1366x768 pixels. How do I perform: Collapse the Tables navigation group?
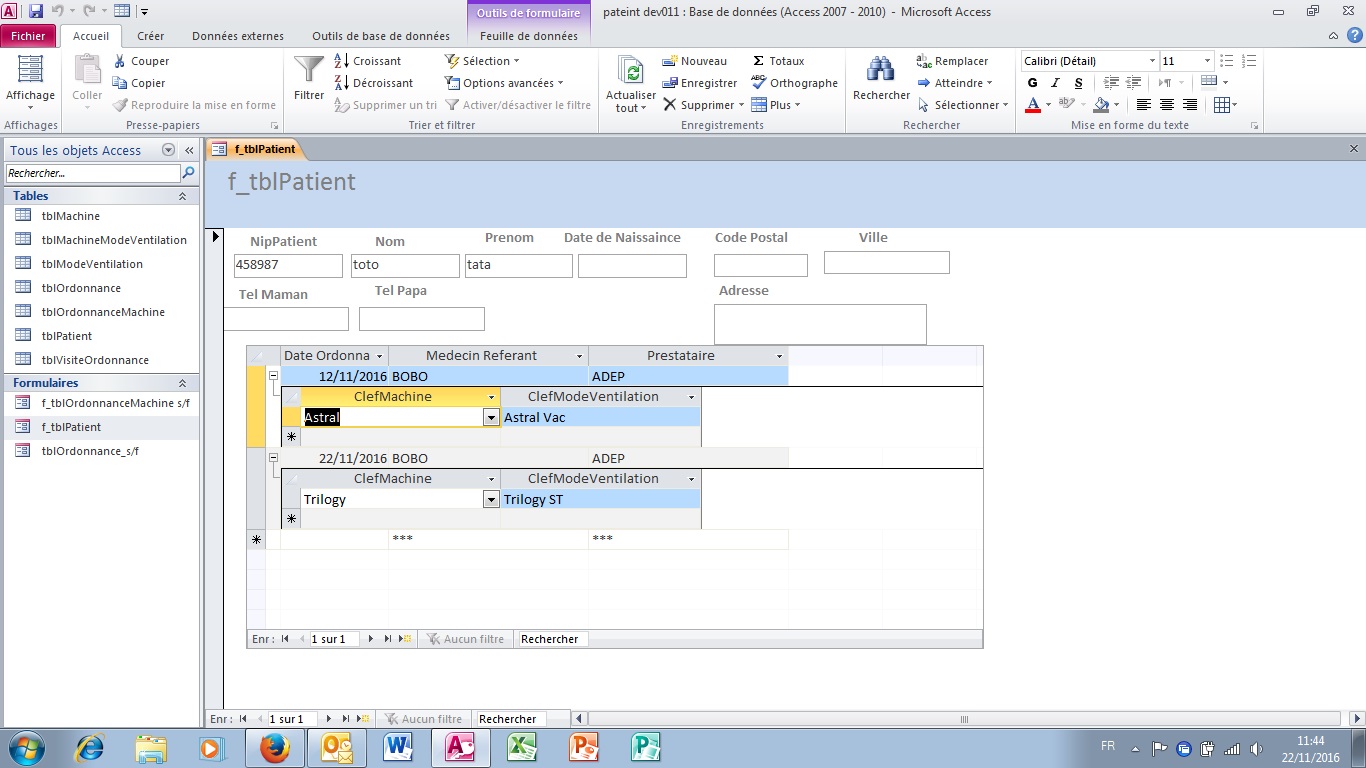coord(182,196)
